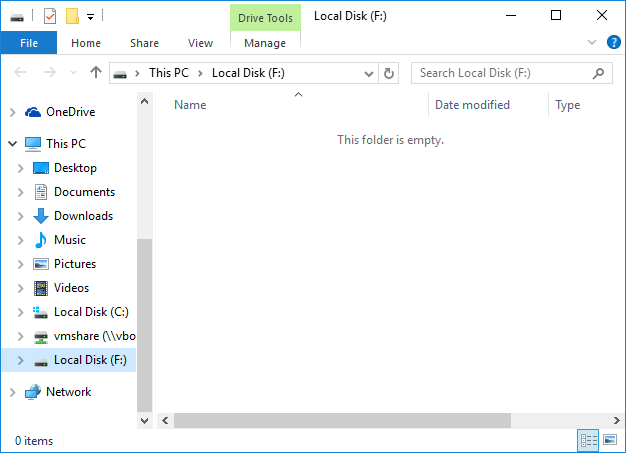Click the file list horizontal scrollbar thumb

click(x=342, y=421)
